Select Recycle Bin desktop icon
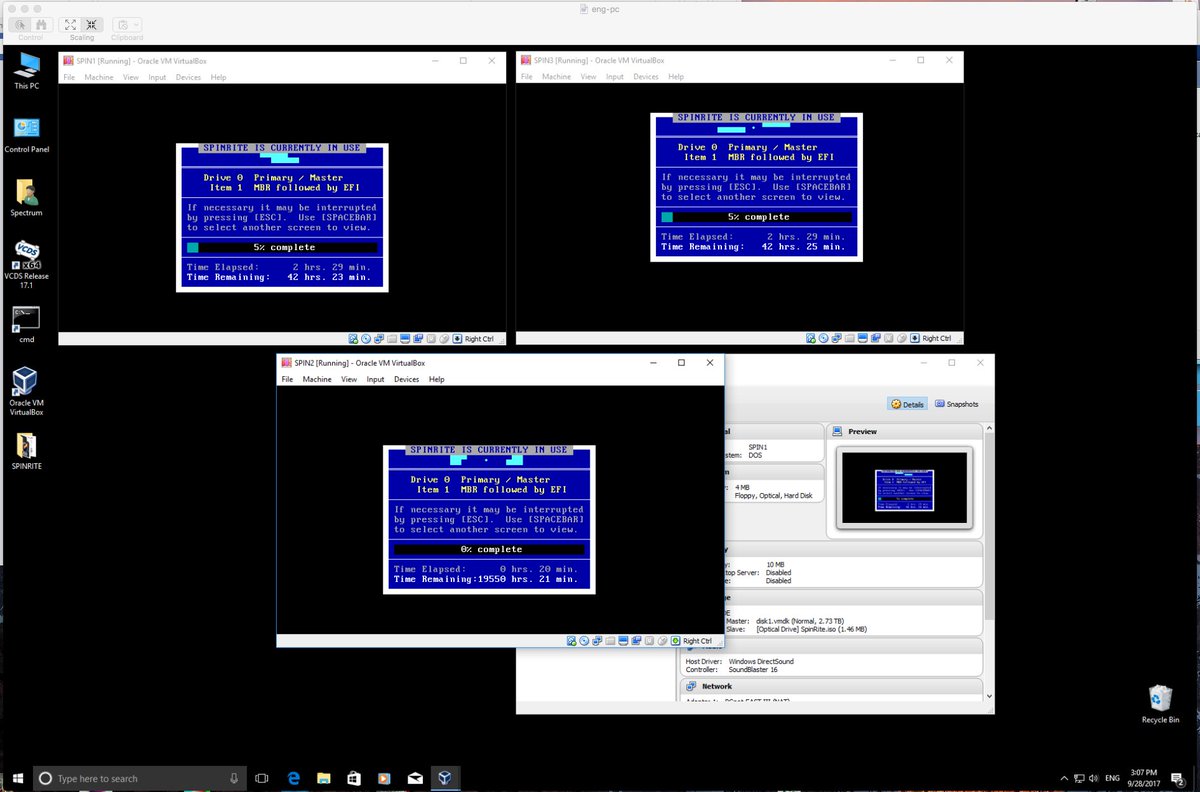Screen dimensions: 1200x792 (x=1160, y=705)
